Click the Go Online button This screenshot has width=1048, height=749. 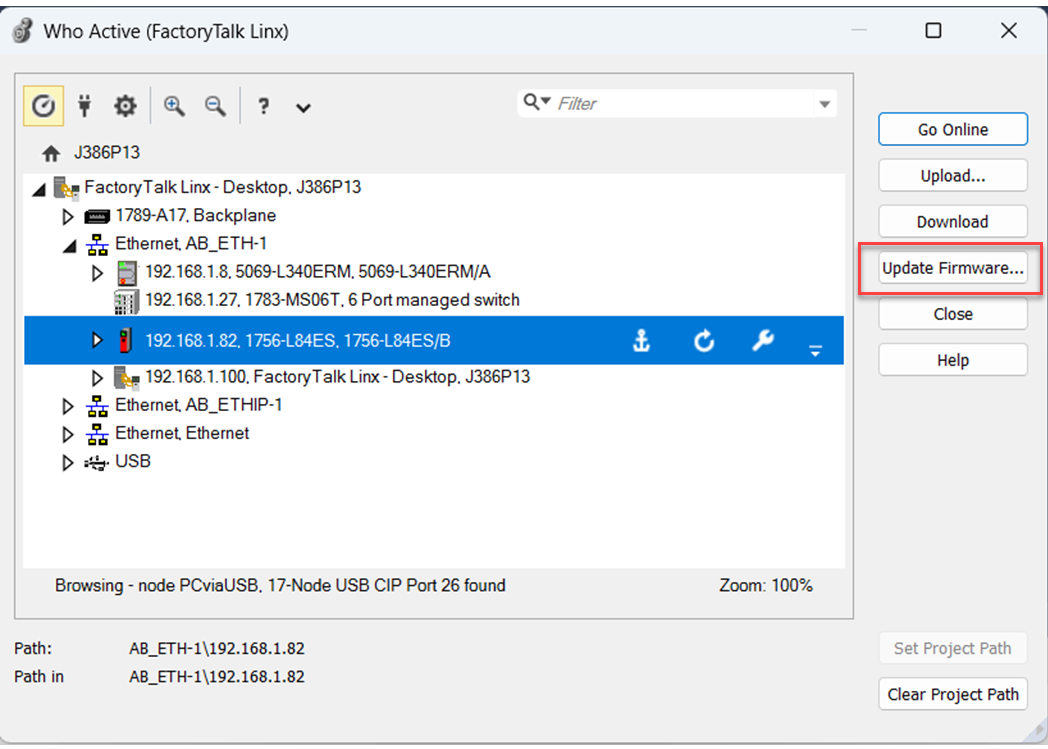[x=952, y=130]
